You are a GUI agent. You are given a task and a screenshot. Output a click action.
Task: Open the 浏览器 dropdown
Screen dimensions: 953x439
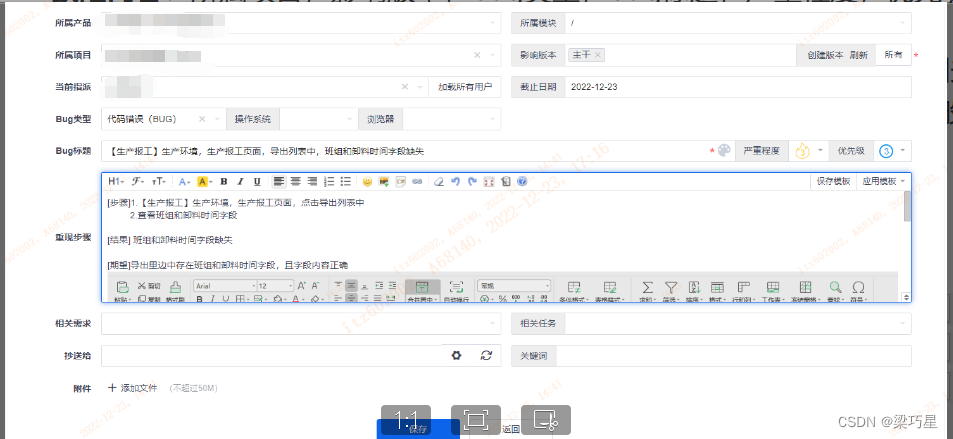tap(452, 119)
